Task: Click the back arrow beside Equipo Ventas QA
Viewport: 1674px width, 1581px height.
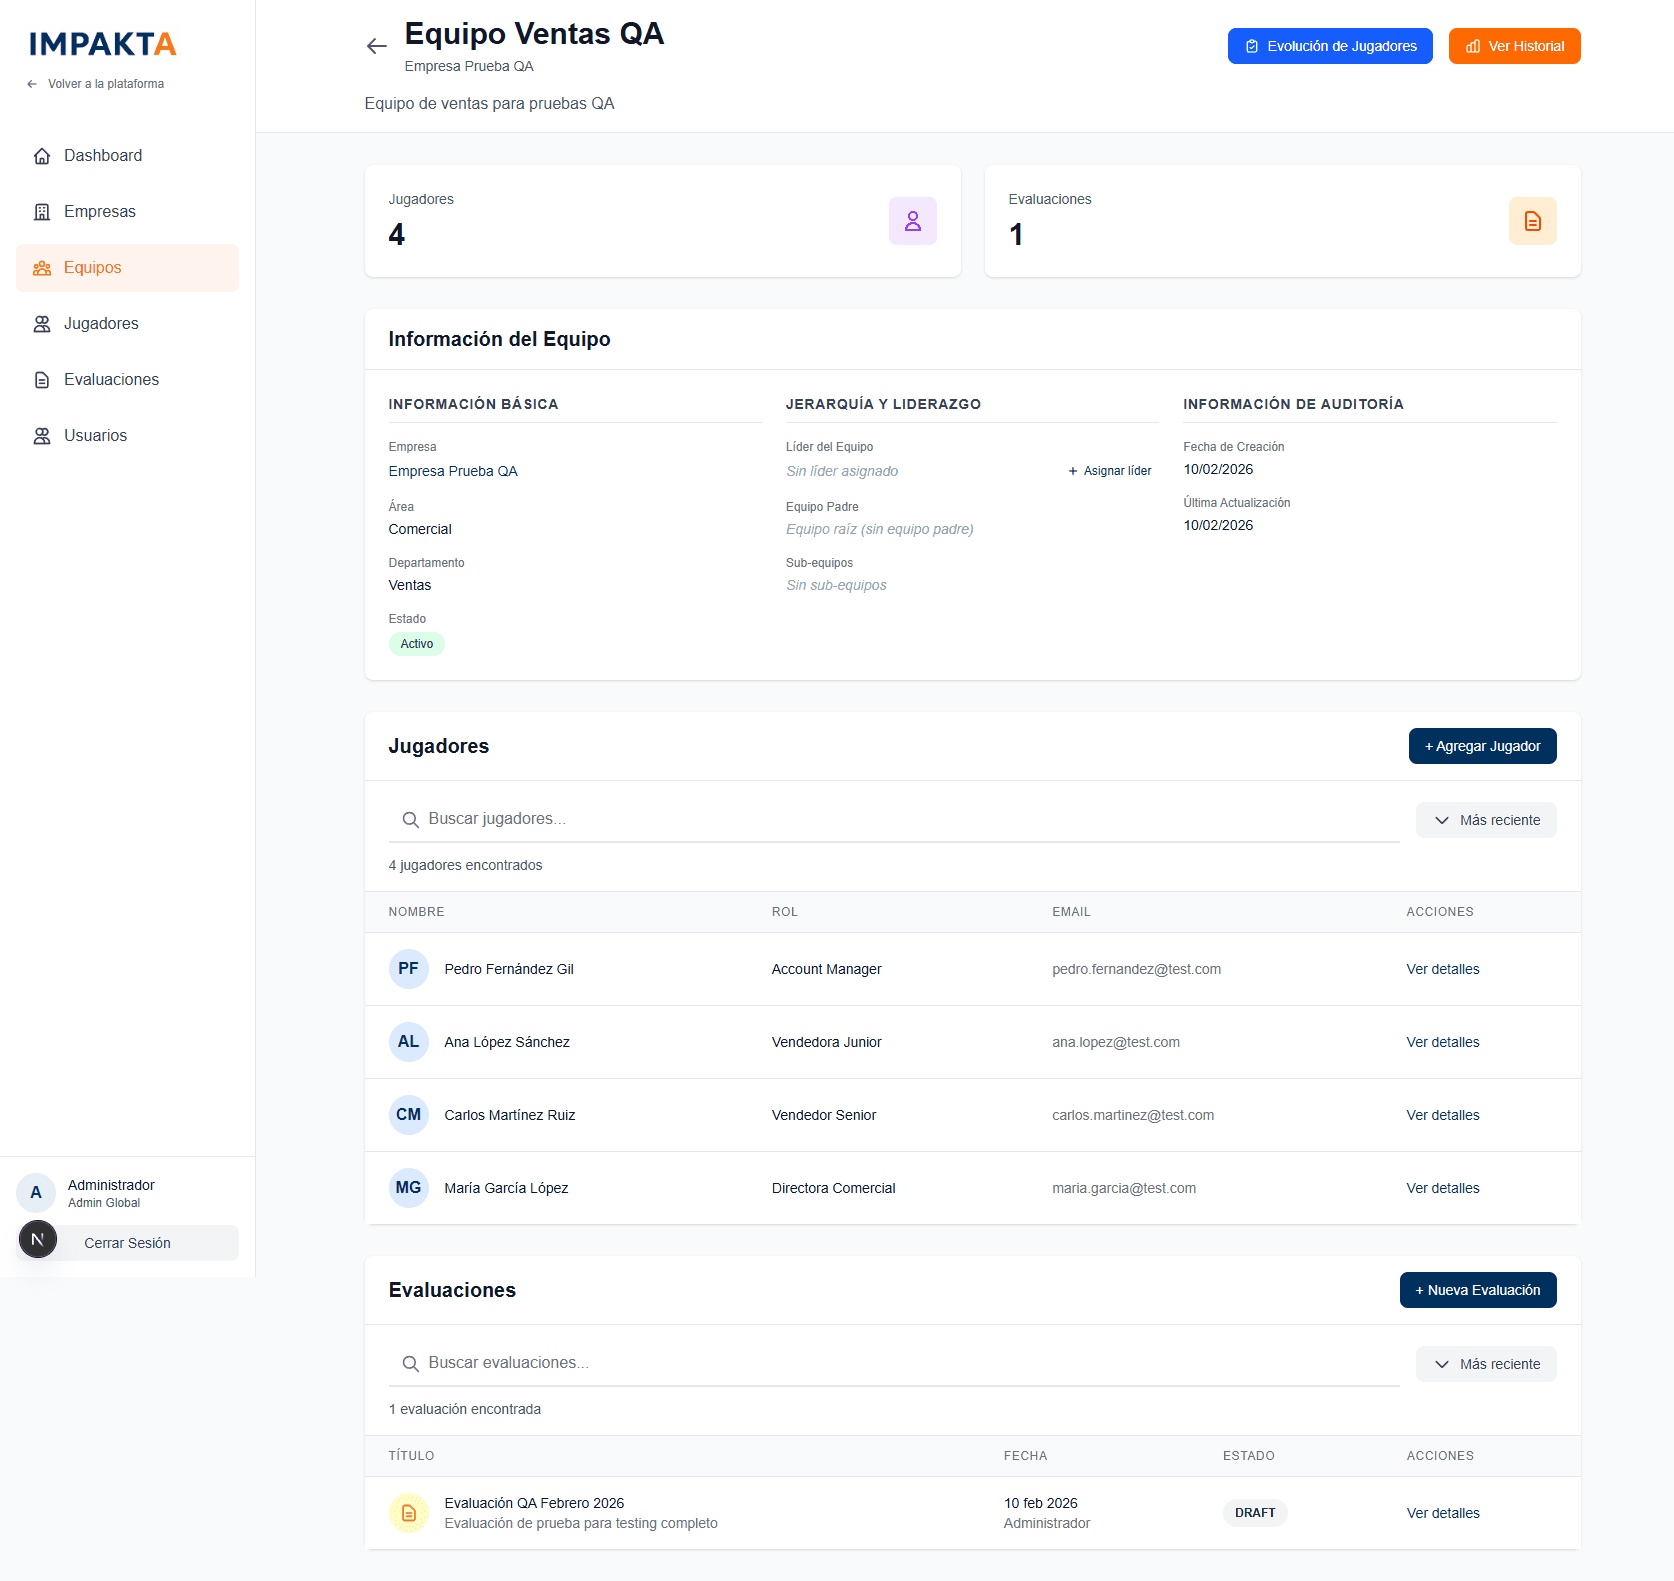Action: pos(376,46)
